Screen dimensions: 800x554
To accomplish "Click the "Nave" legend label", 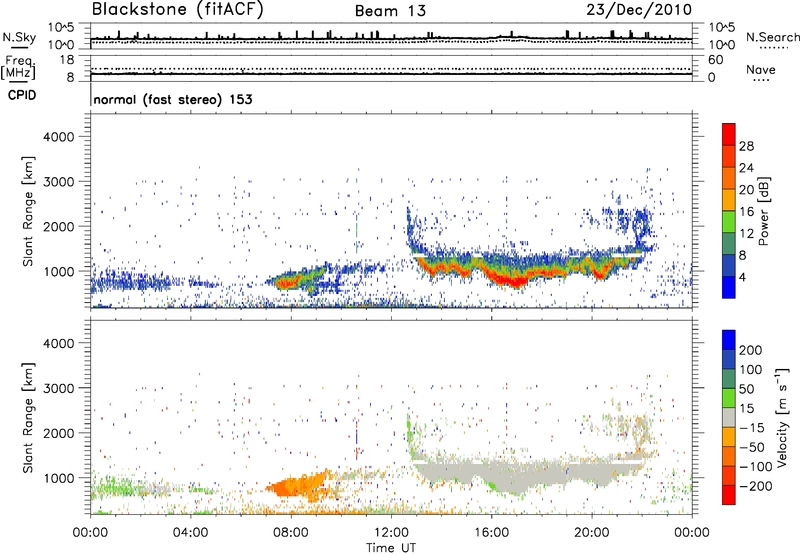I will coord(761,70).
